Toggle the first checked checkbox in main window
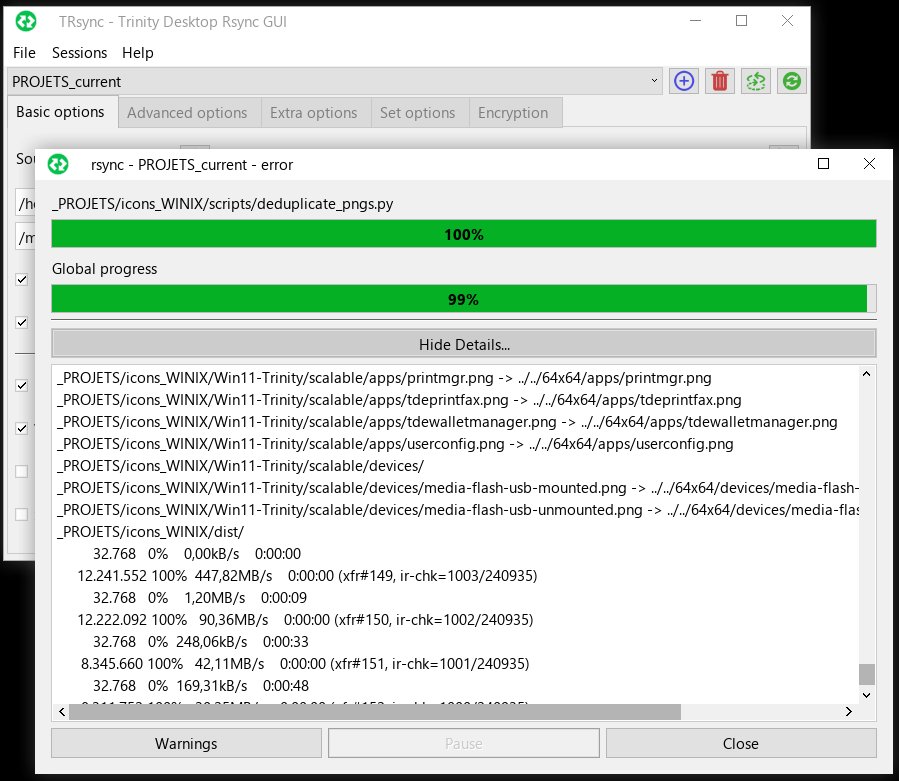899x781 pixels. 22,279
